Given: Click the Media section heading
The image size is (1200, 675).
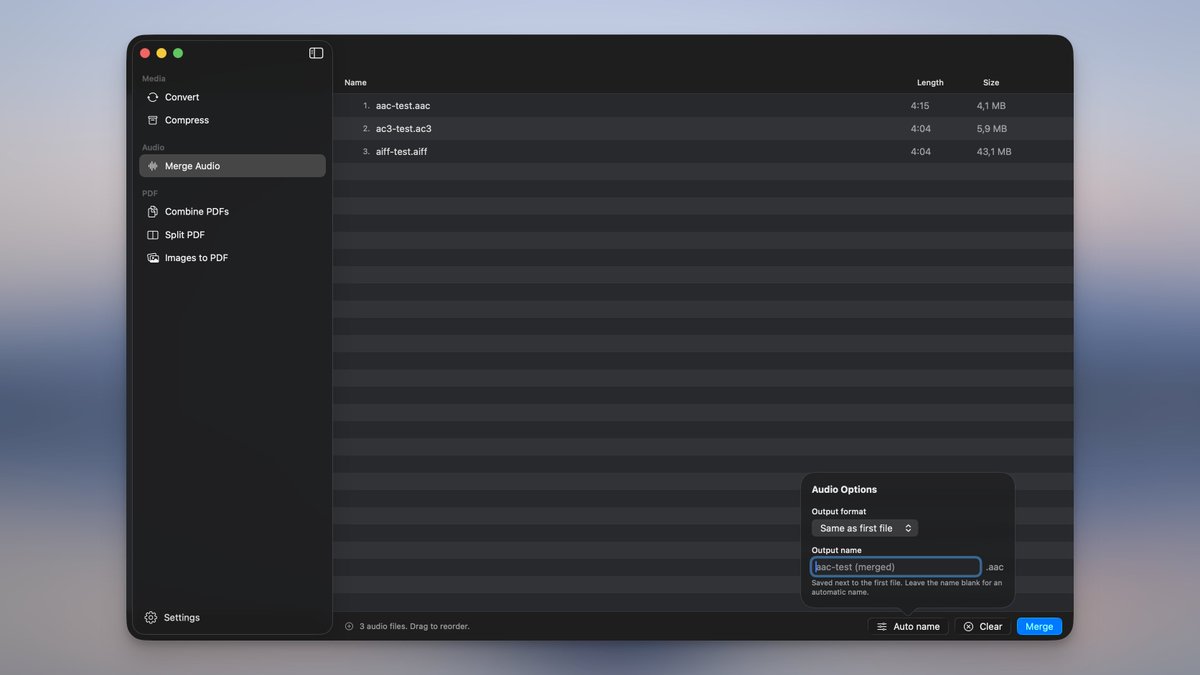Looking at the screenshot, I should point(154,78).
